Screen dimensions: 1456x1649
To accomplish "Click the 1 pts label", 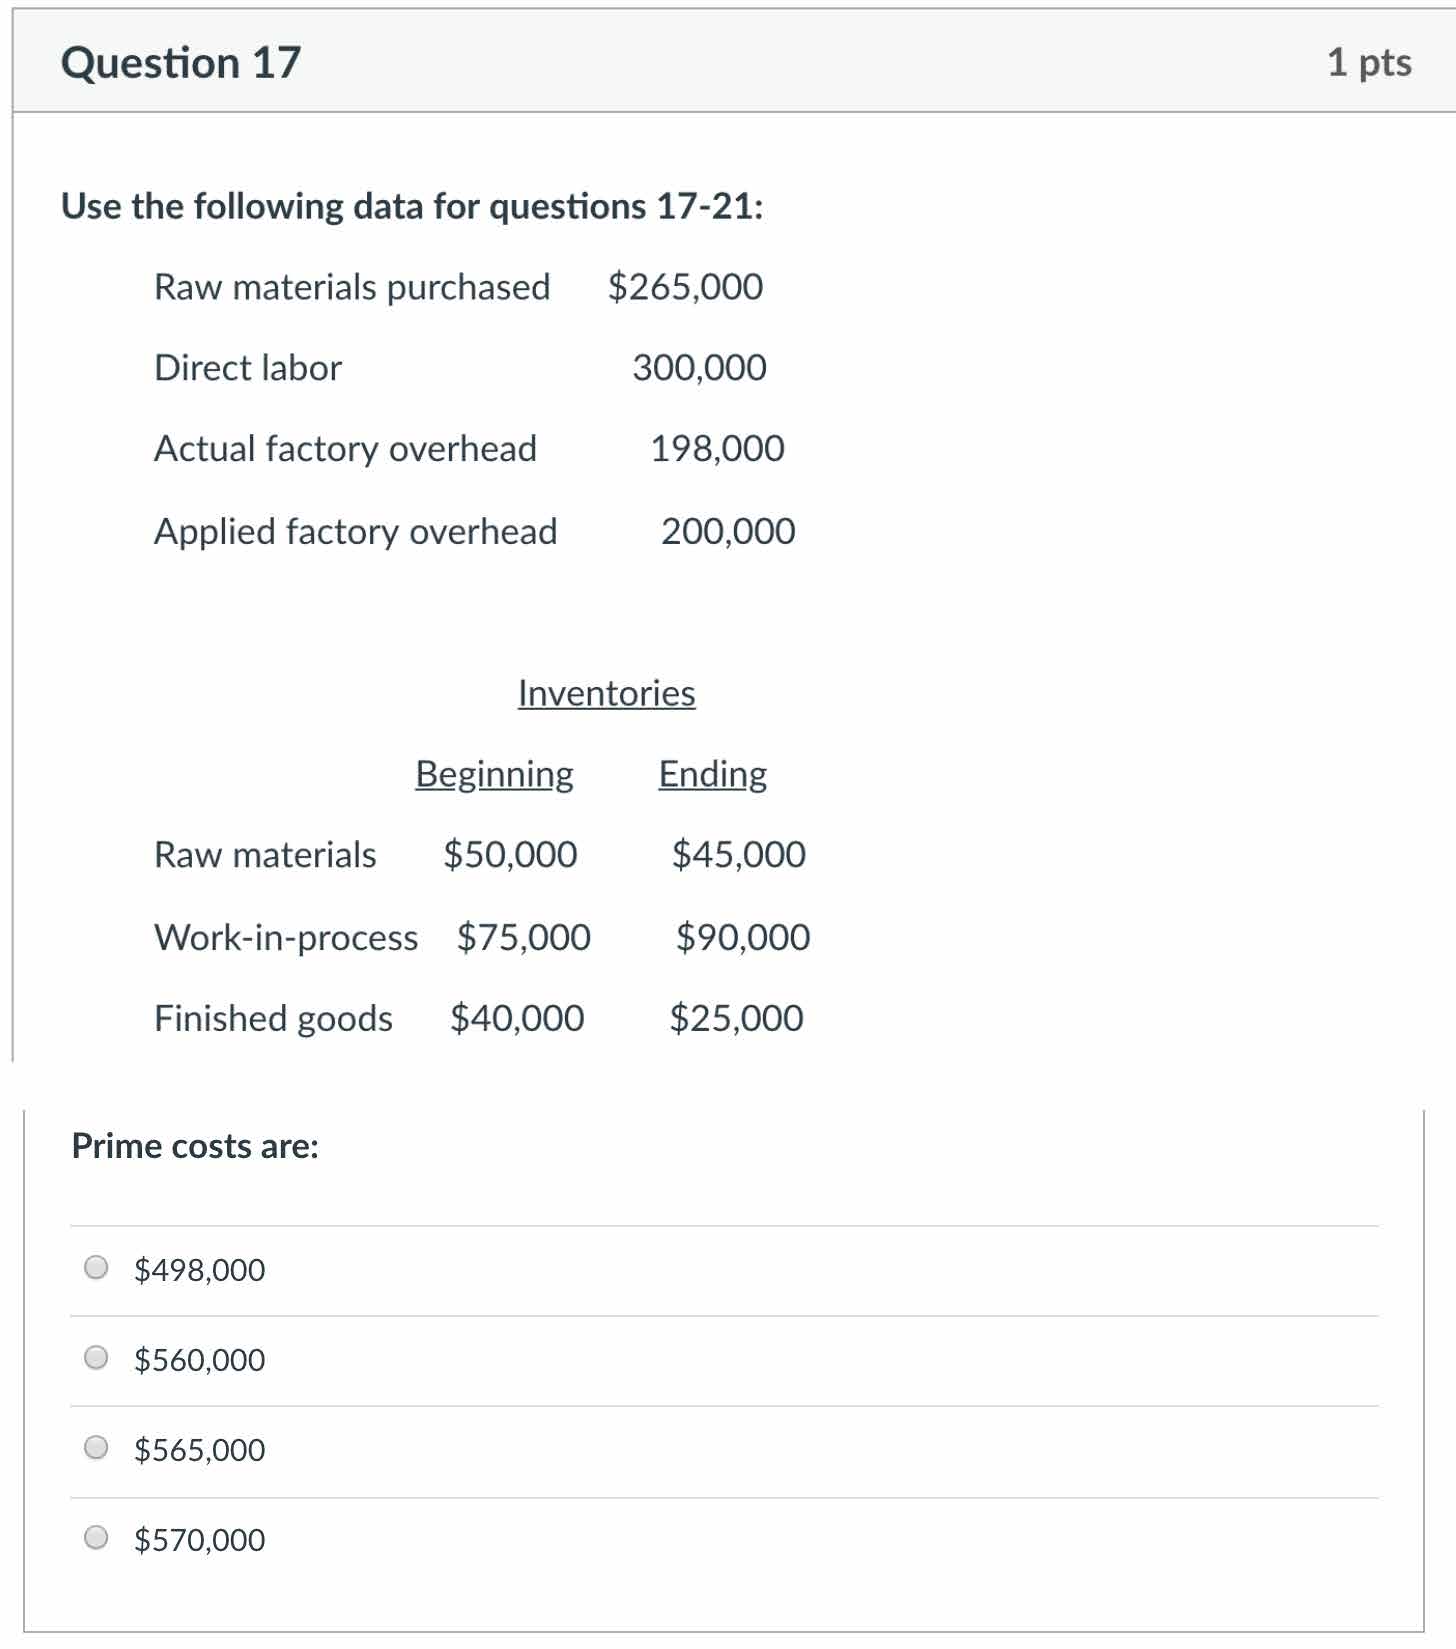I will (1368, 63).
